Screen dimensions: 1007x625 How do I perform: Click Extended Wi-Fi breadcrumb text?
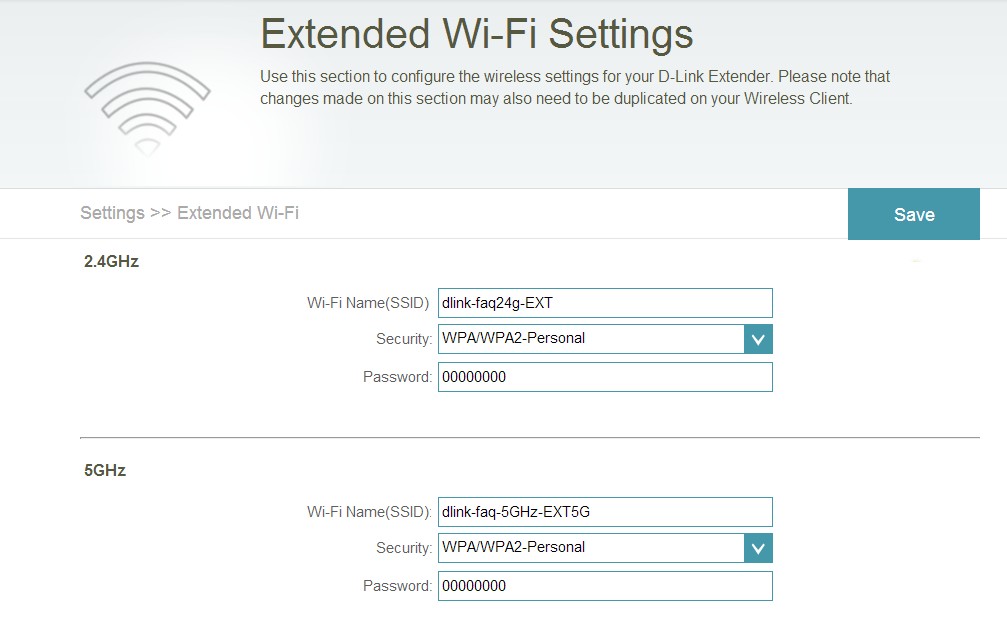pyautogui.click(x=238, y=213)
